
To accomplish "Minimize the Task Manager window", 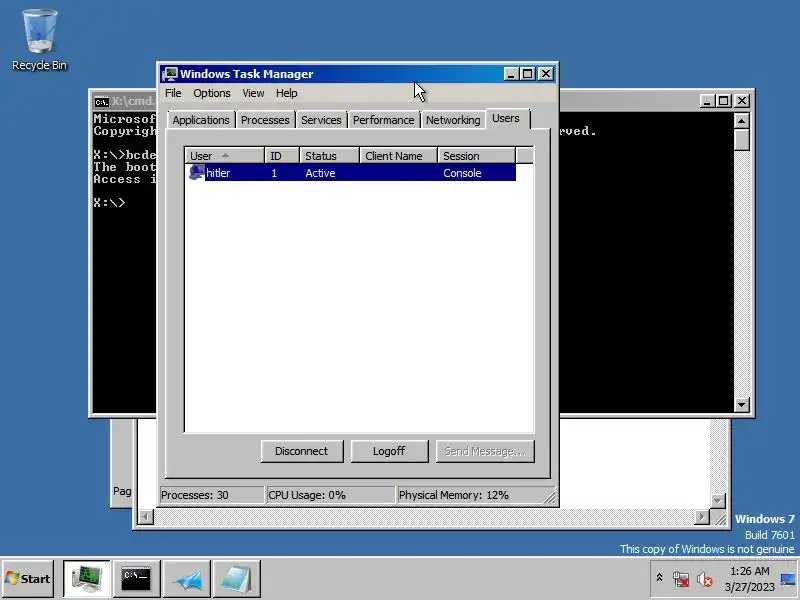I will point(511,74).
